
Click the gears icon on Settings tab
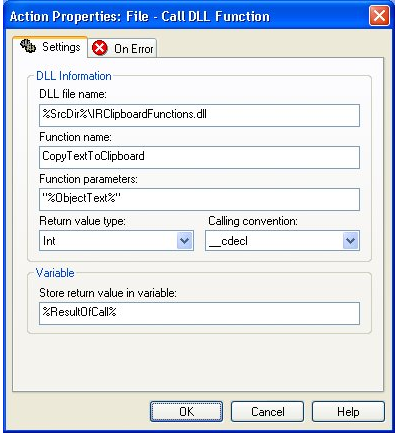28,46
